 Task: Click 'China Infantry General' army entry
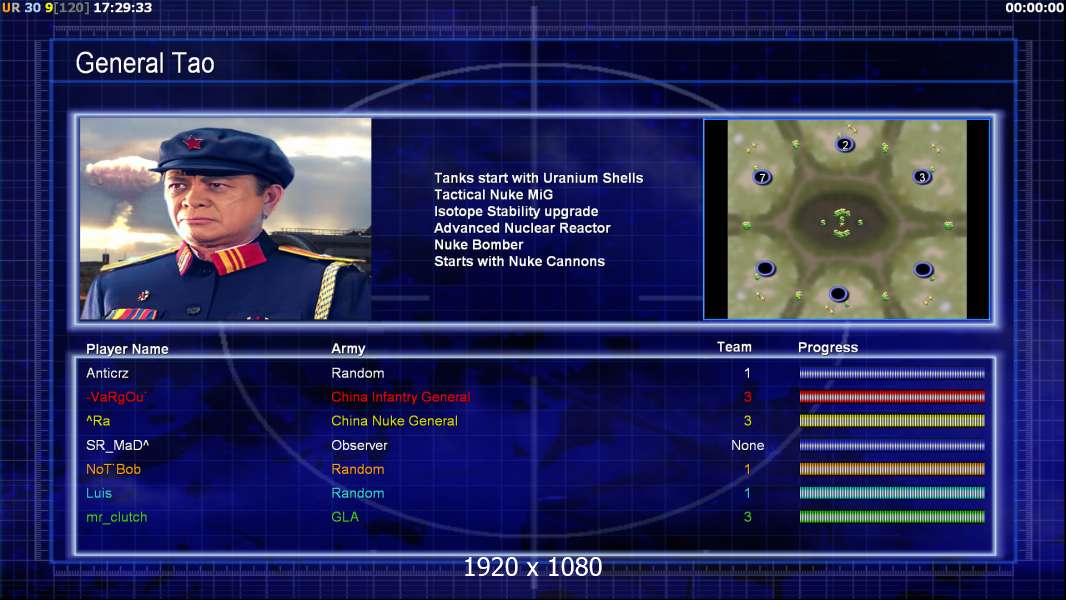pos(400,397)
